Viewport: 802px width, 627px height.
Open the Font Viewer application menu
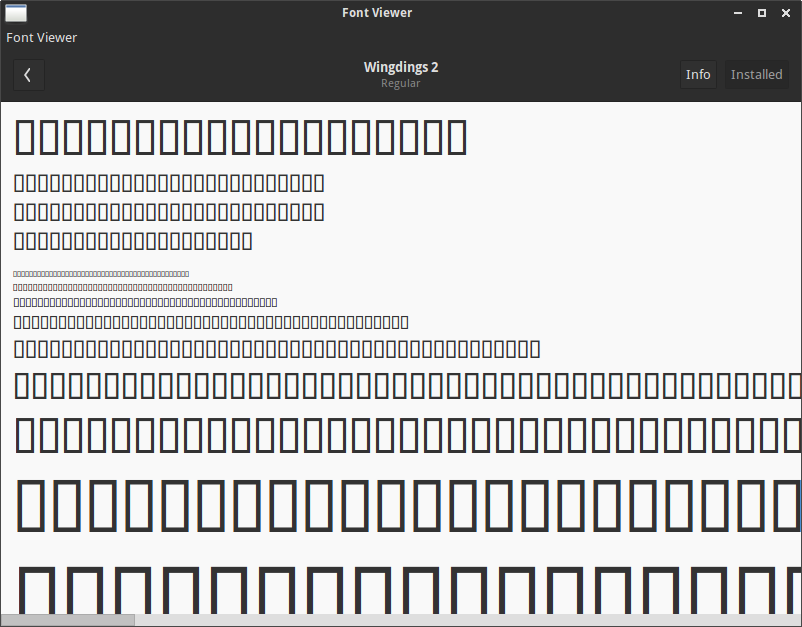(41, 38)
